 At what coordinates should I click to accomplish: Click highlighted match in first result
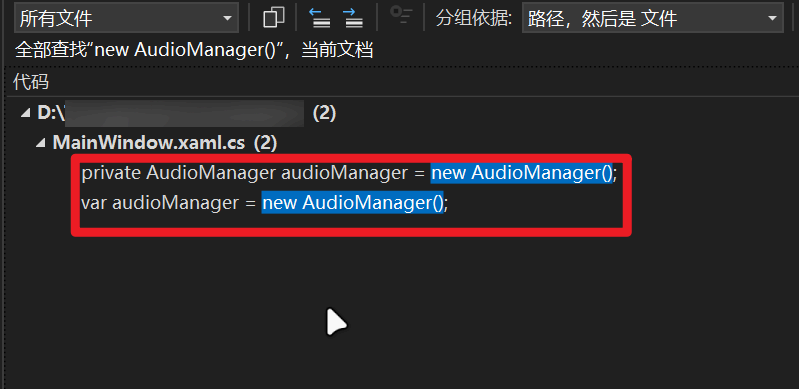pos(521,173)
